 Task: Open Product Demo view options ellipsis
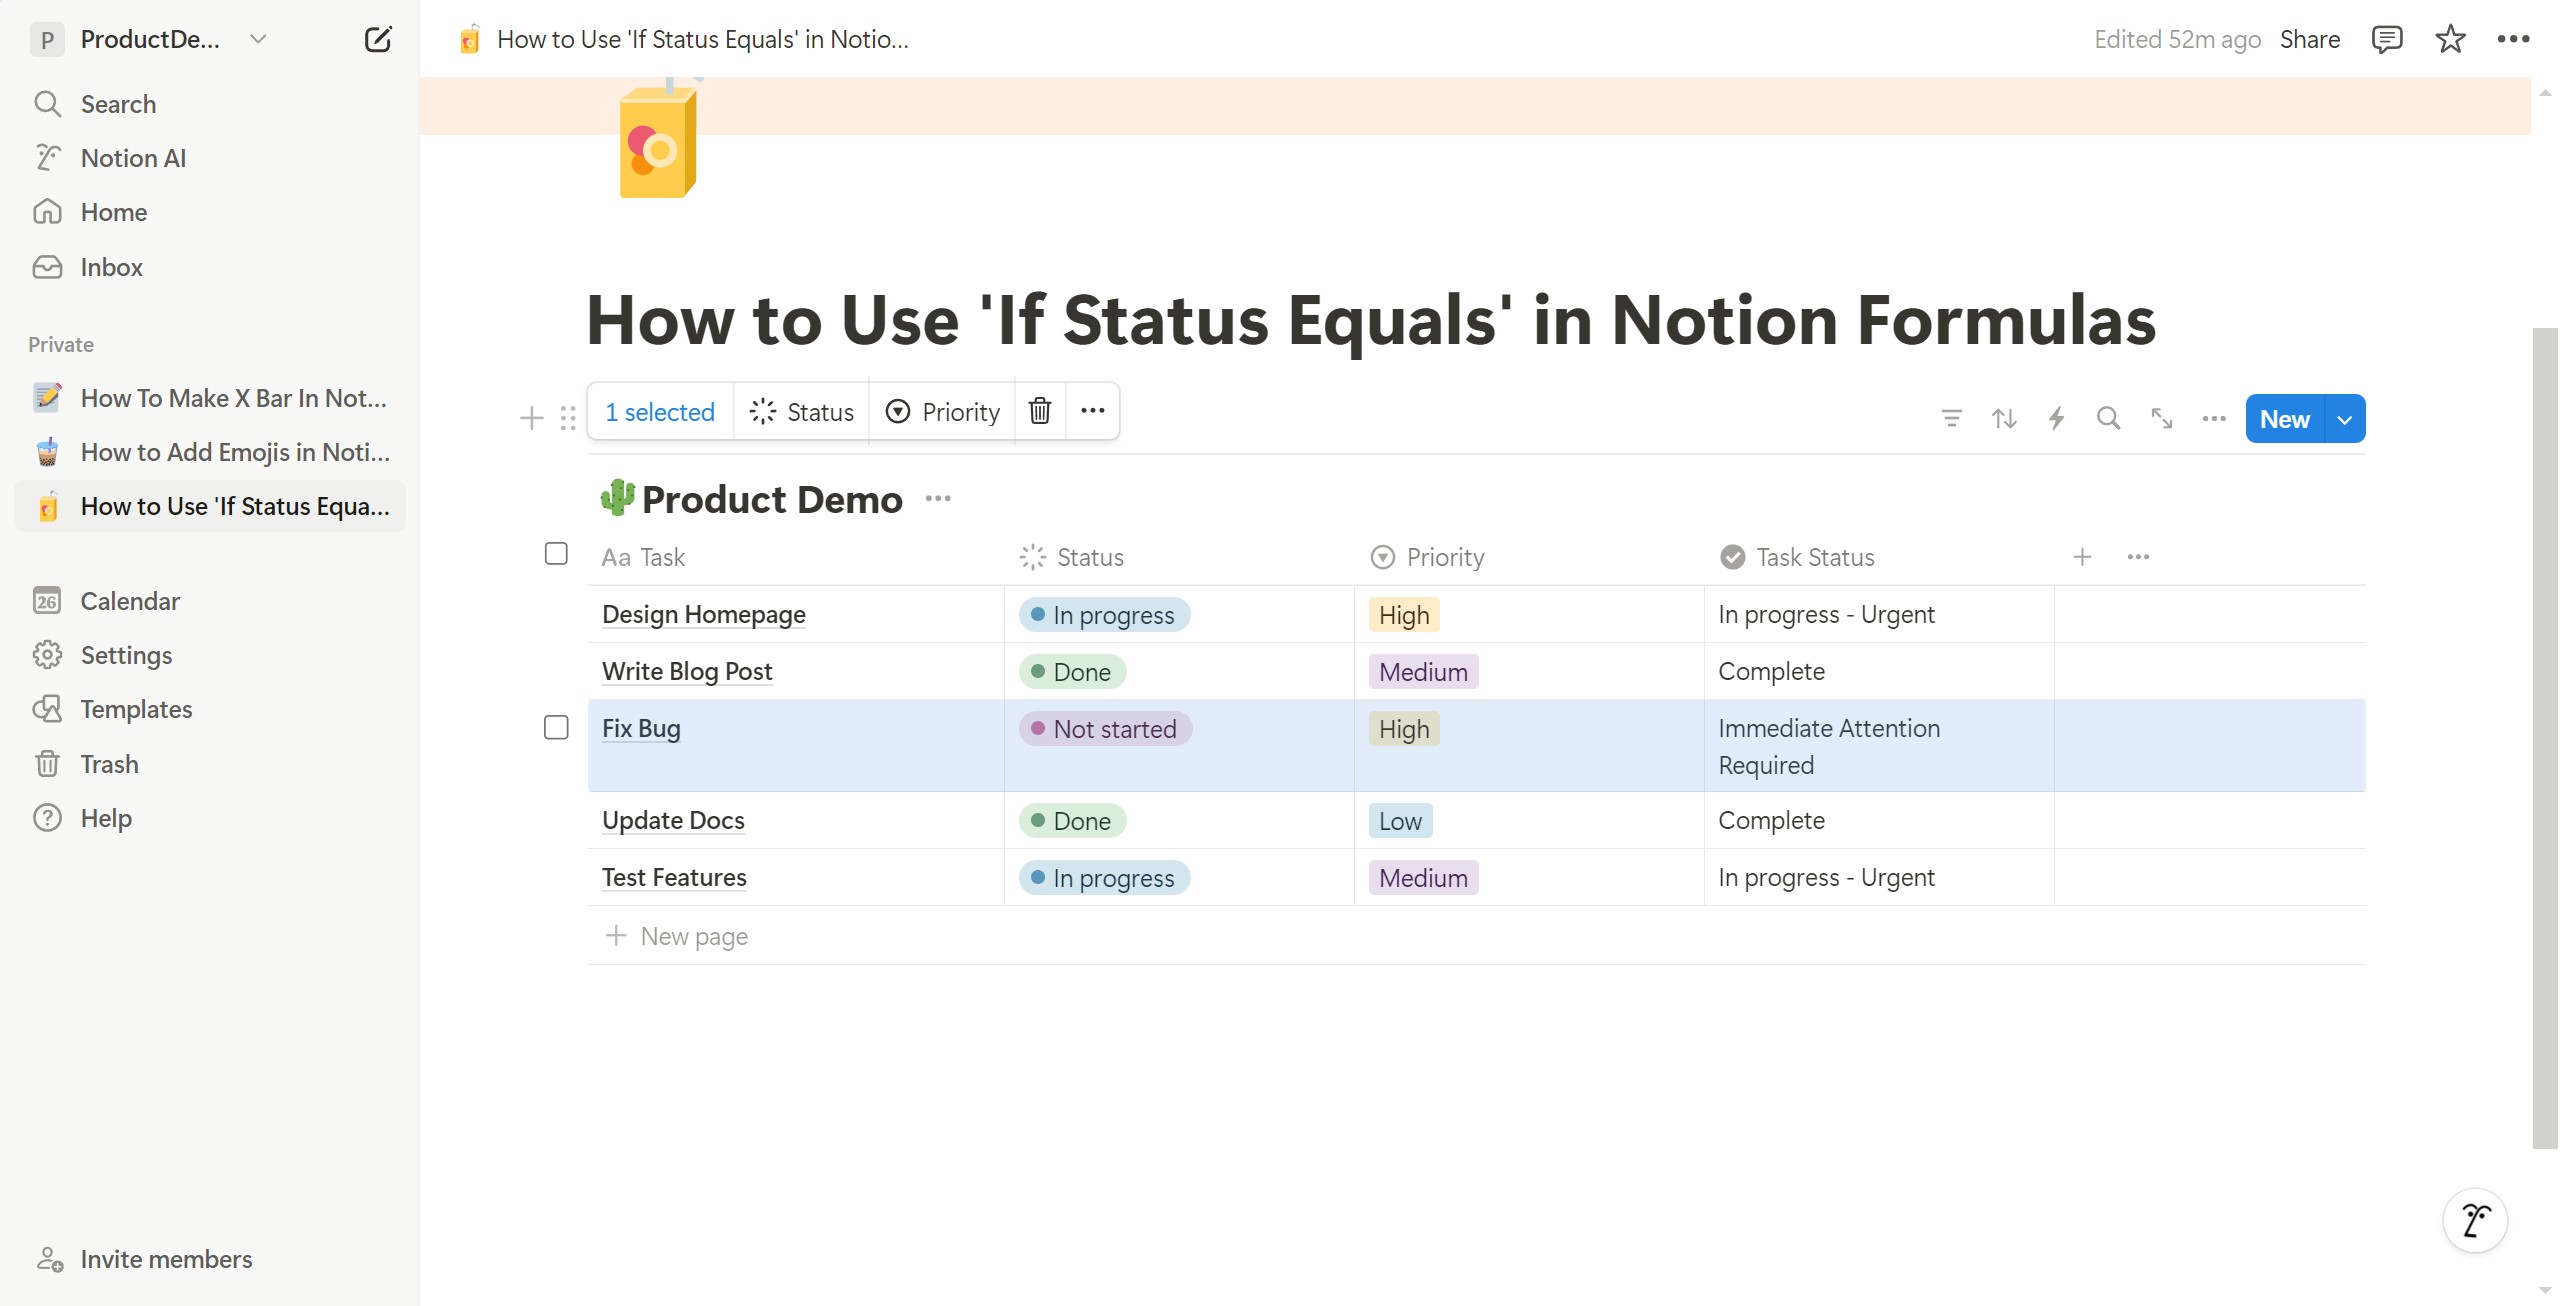coord(938,498)
